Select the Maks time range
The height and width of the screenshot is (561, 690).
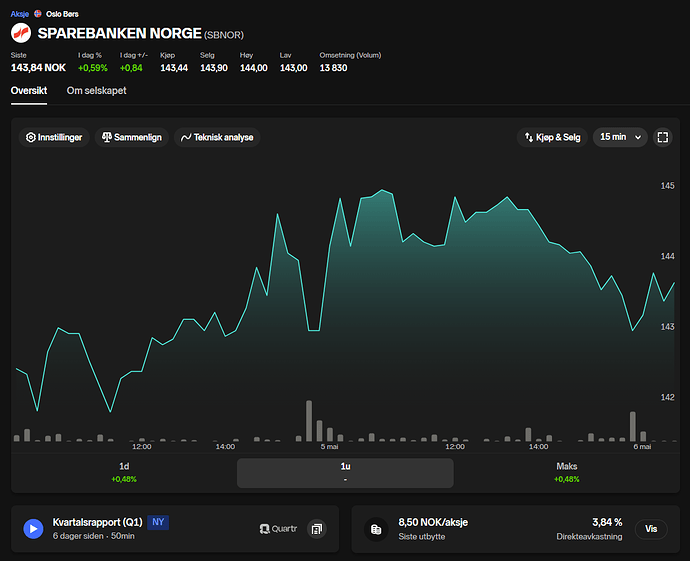point(566,473)
